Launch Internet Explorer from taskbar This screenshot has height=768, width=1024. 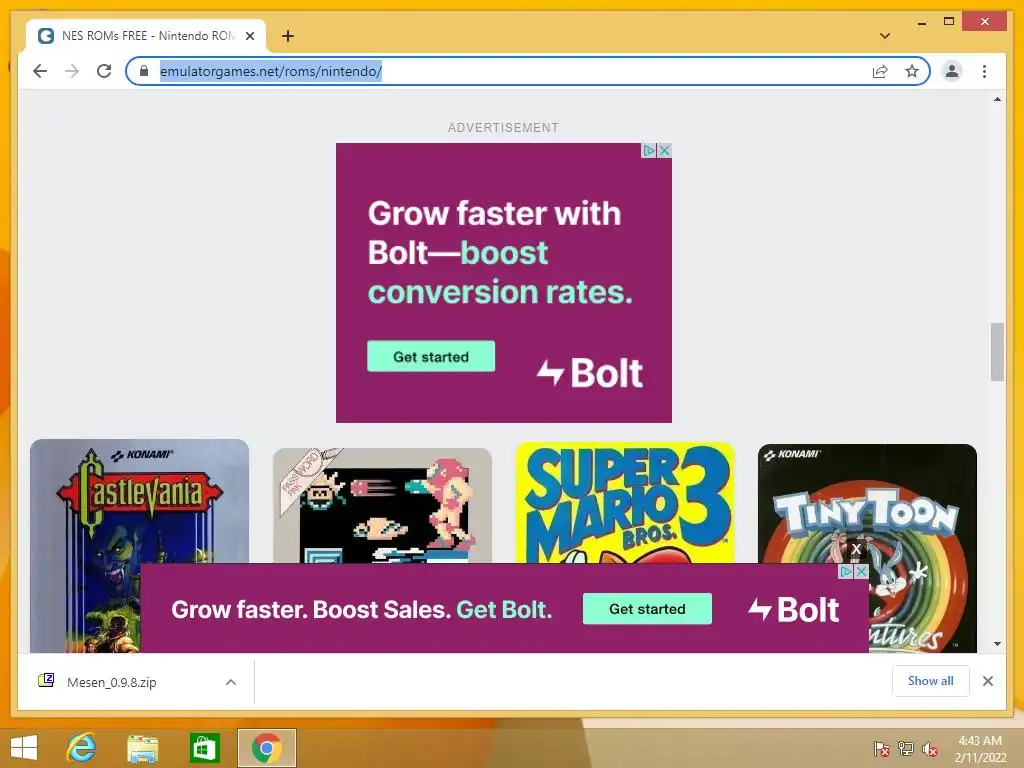coord(82,748)
